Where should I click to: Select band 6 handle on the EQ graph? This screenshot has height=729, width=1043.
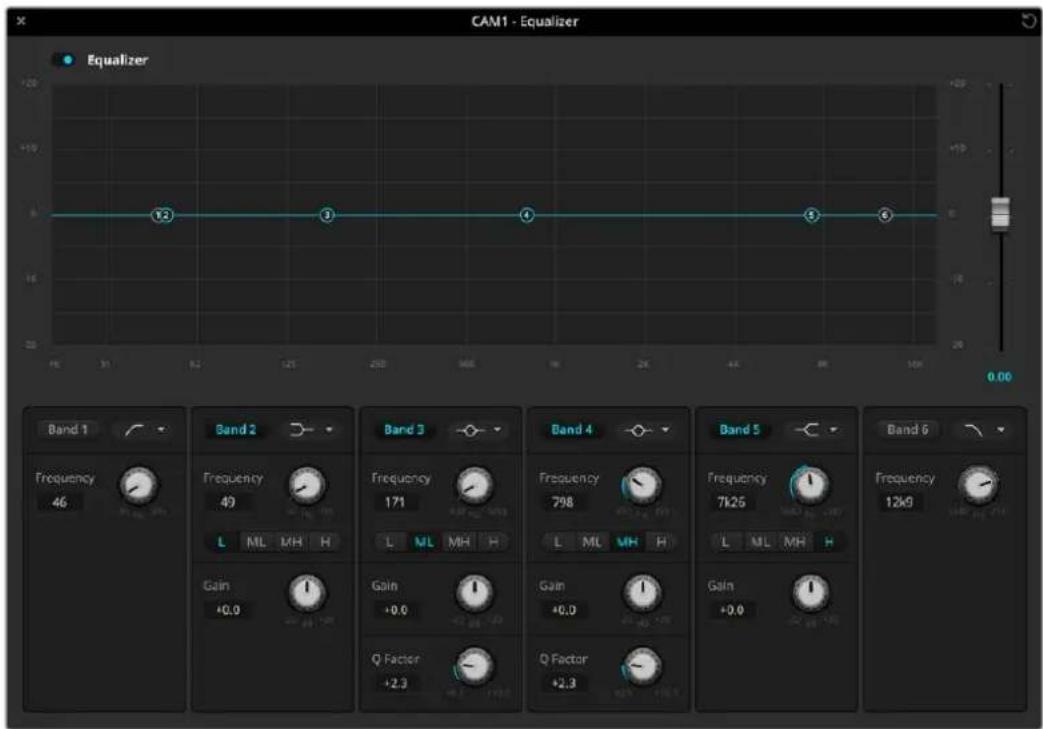point(885,215)
